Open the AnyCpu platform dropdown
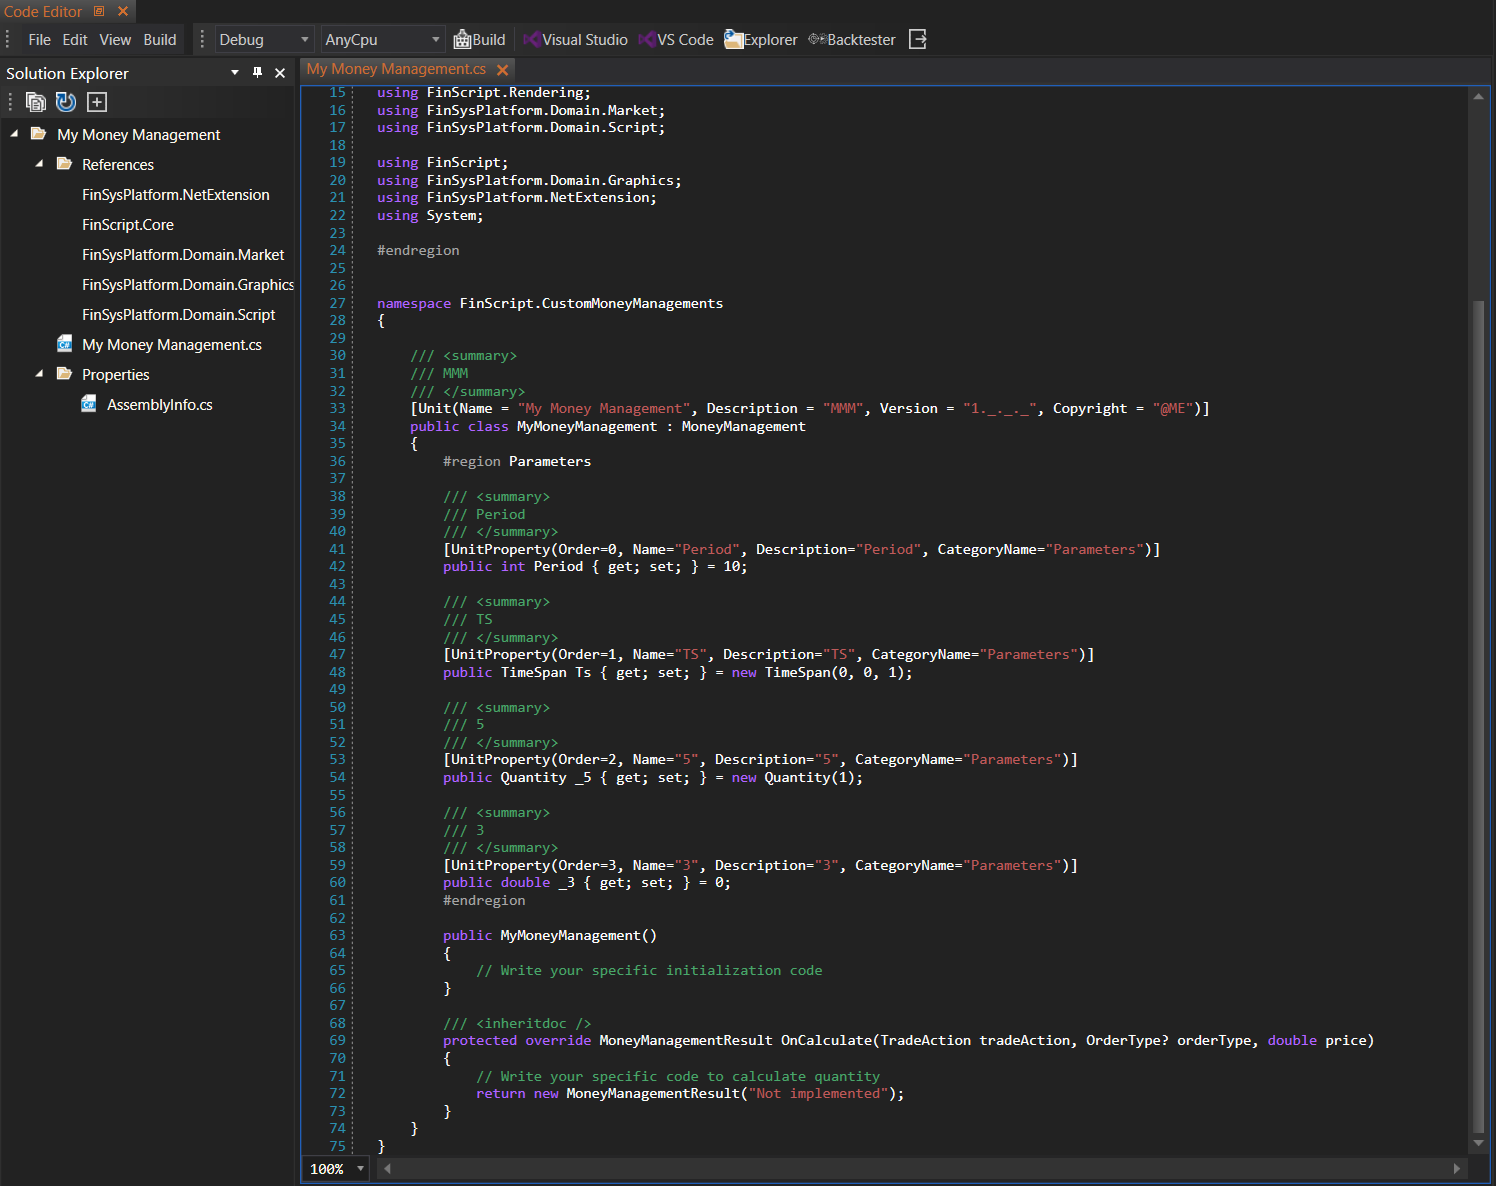Image resolution: width=1496 pixels, height=1186 pixels. 382,40
